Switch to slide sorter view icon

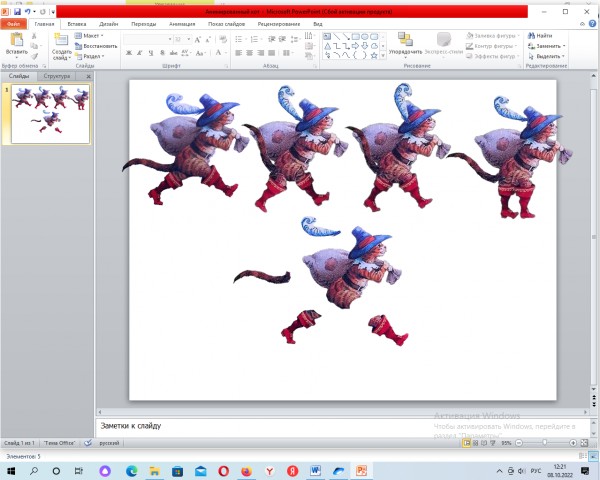[x=475, y=443]
